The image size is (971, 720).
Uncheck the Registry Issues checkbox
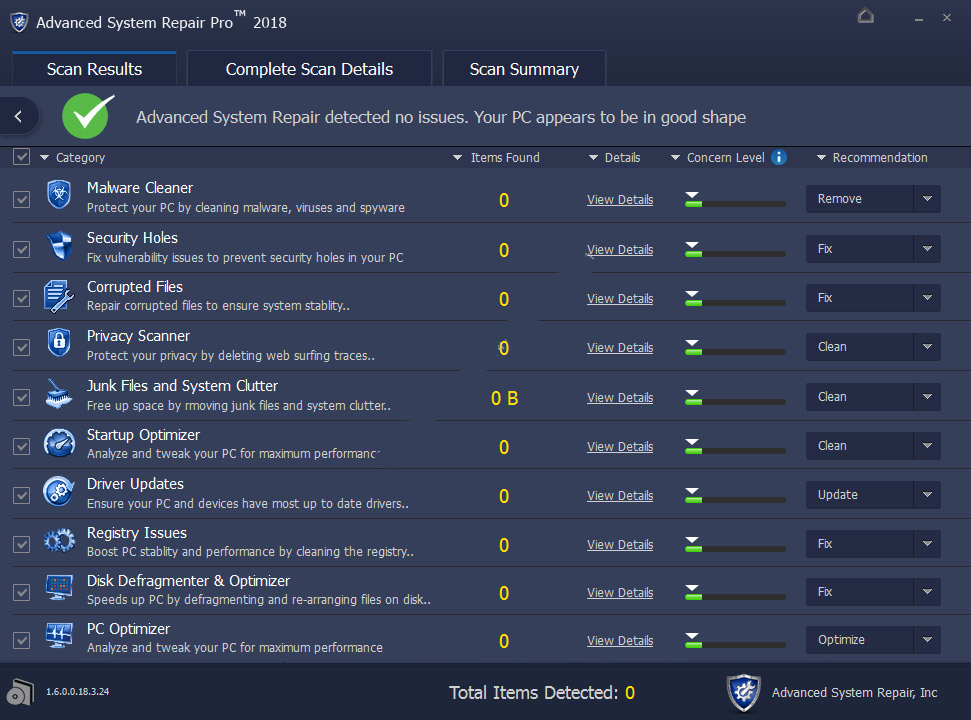(x=22, y=544)
